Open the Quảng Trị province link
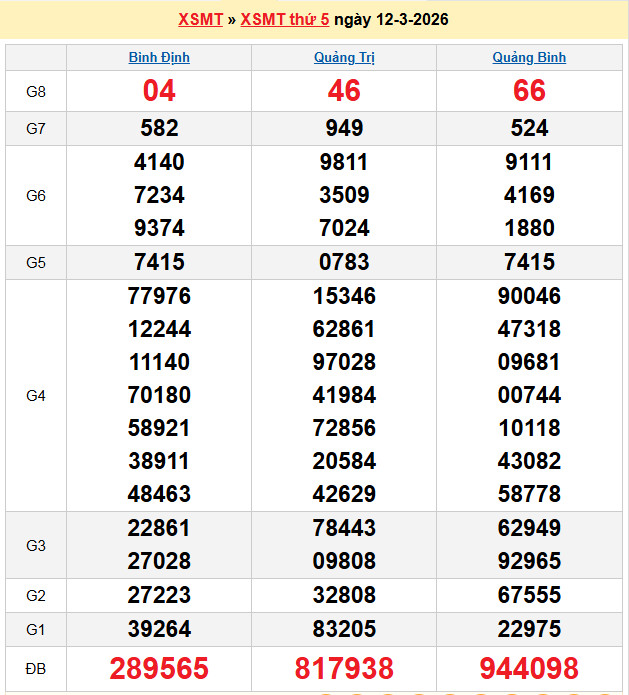 click(x=343, y=58)
